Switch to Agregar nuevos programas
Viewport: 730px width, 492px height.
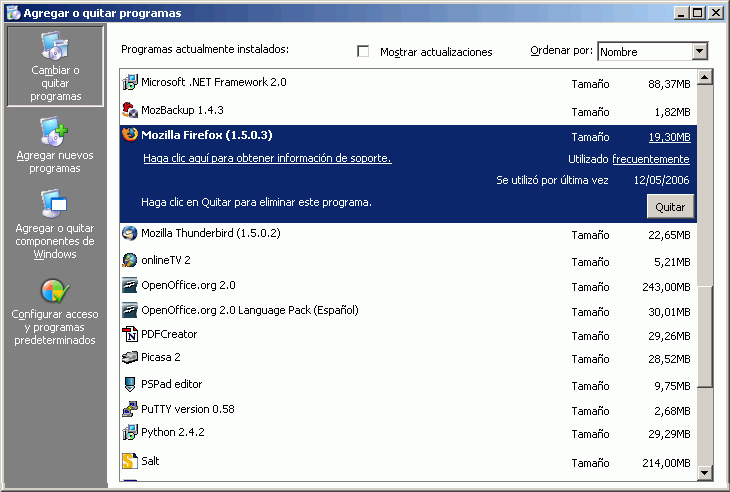tap(55, 145)
